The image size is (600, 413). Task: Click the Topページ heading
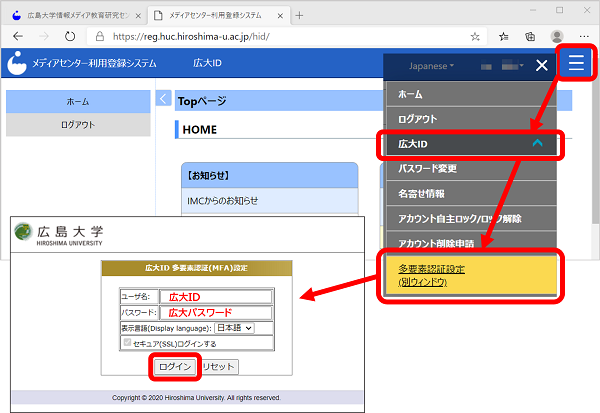[202, 101]
